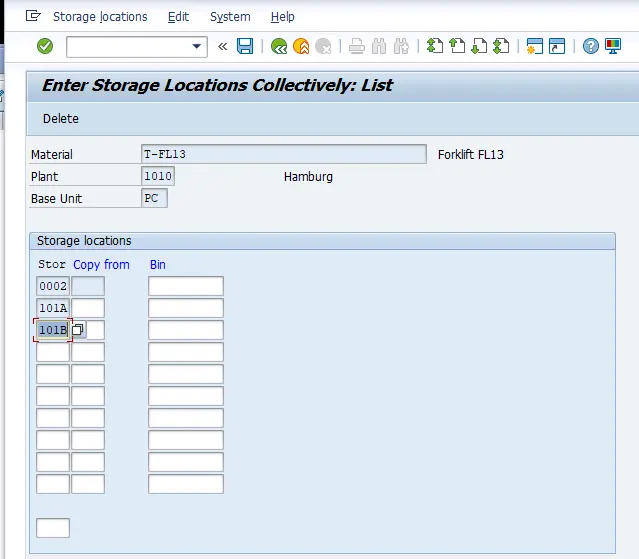
Task: Open the Storage locations menu
Action: [99, 17]
